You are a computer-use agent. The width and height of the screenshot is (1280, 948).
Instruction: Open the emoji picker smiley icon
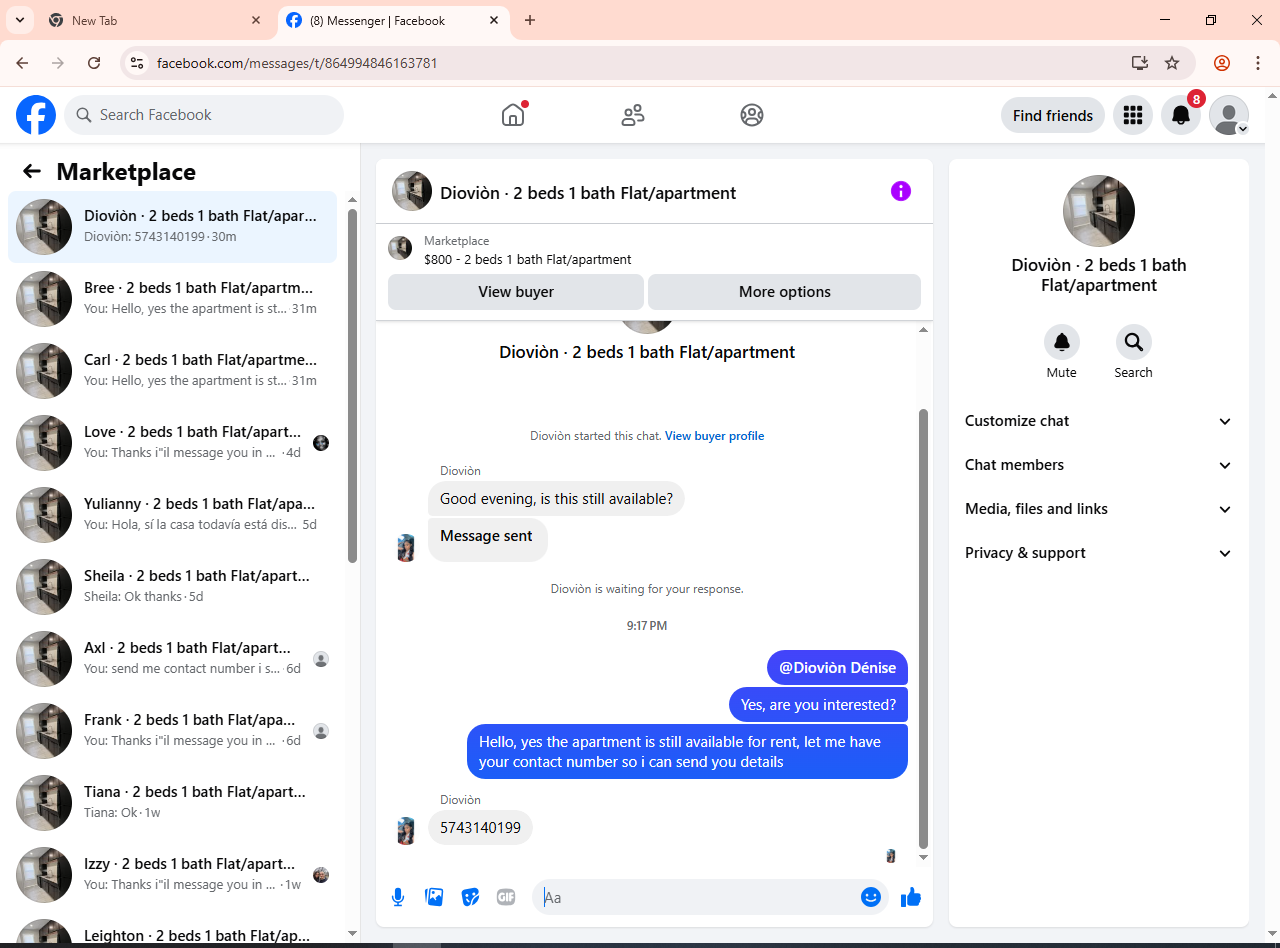coord(871,897)
